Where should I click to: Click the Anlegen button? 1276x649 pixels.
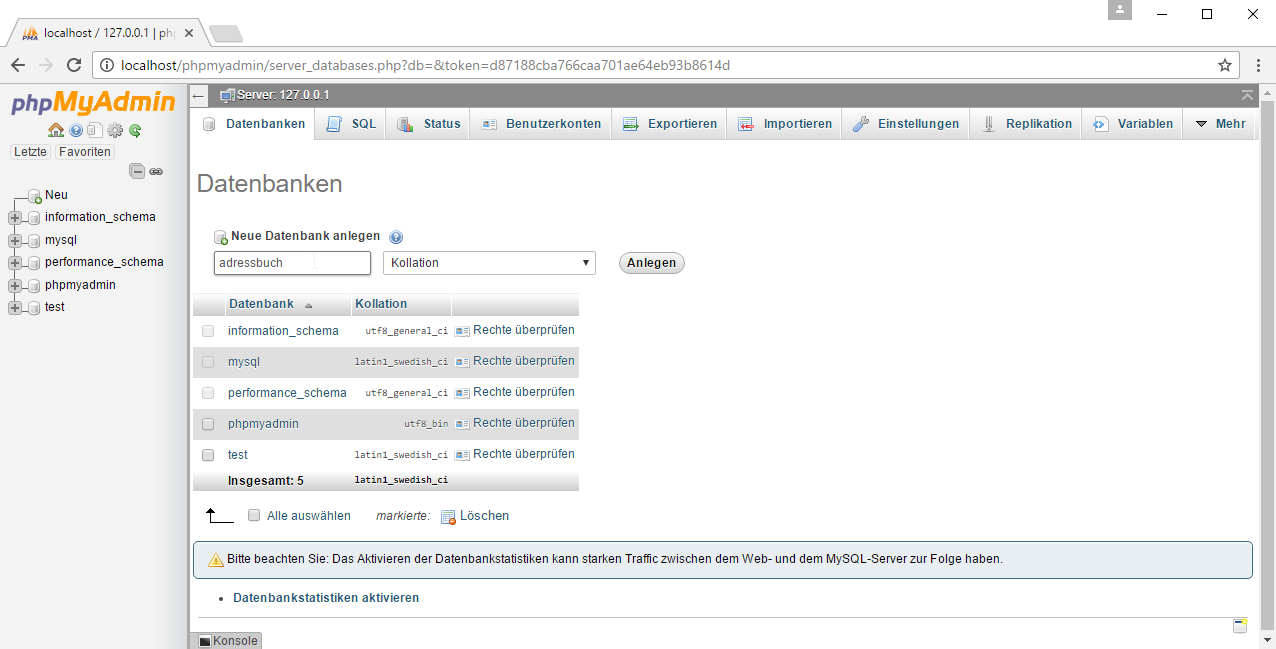[652, 263]
